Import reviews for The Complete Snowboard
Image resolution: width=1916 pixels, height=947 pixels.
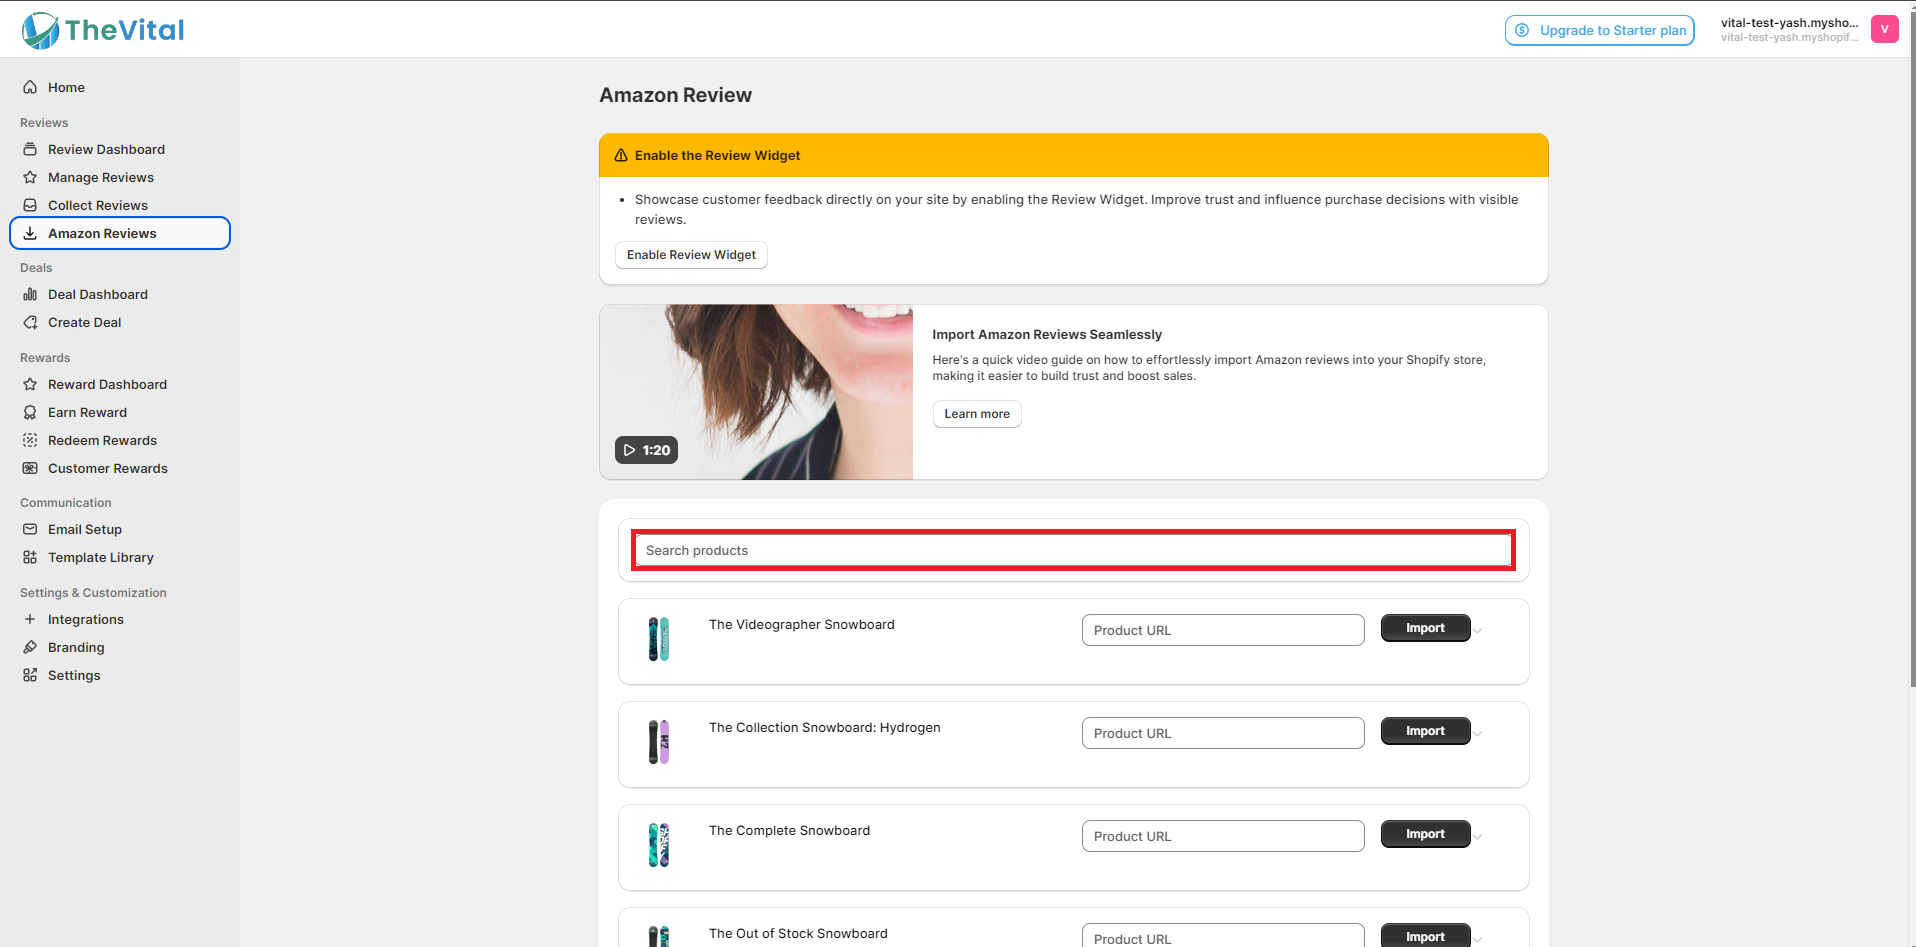pos(1425,834)
